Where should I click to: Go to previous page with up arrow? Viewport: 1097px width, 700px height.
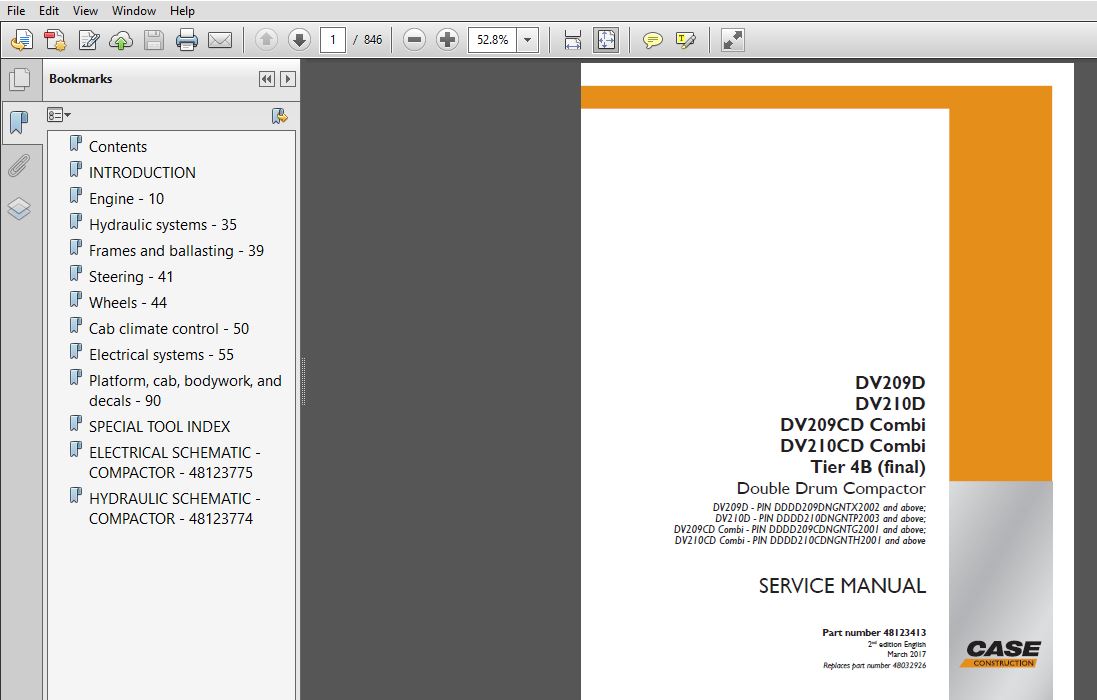coord(266,40)
